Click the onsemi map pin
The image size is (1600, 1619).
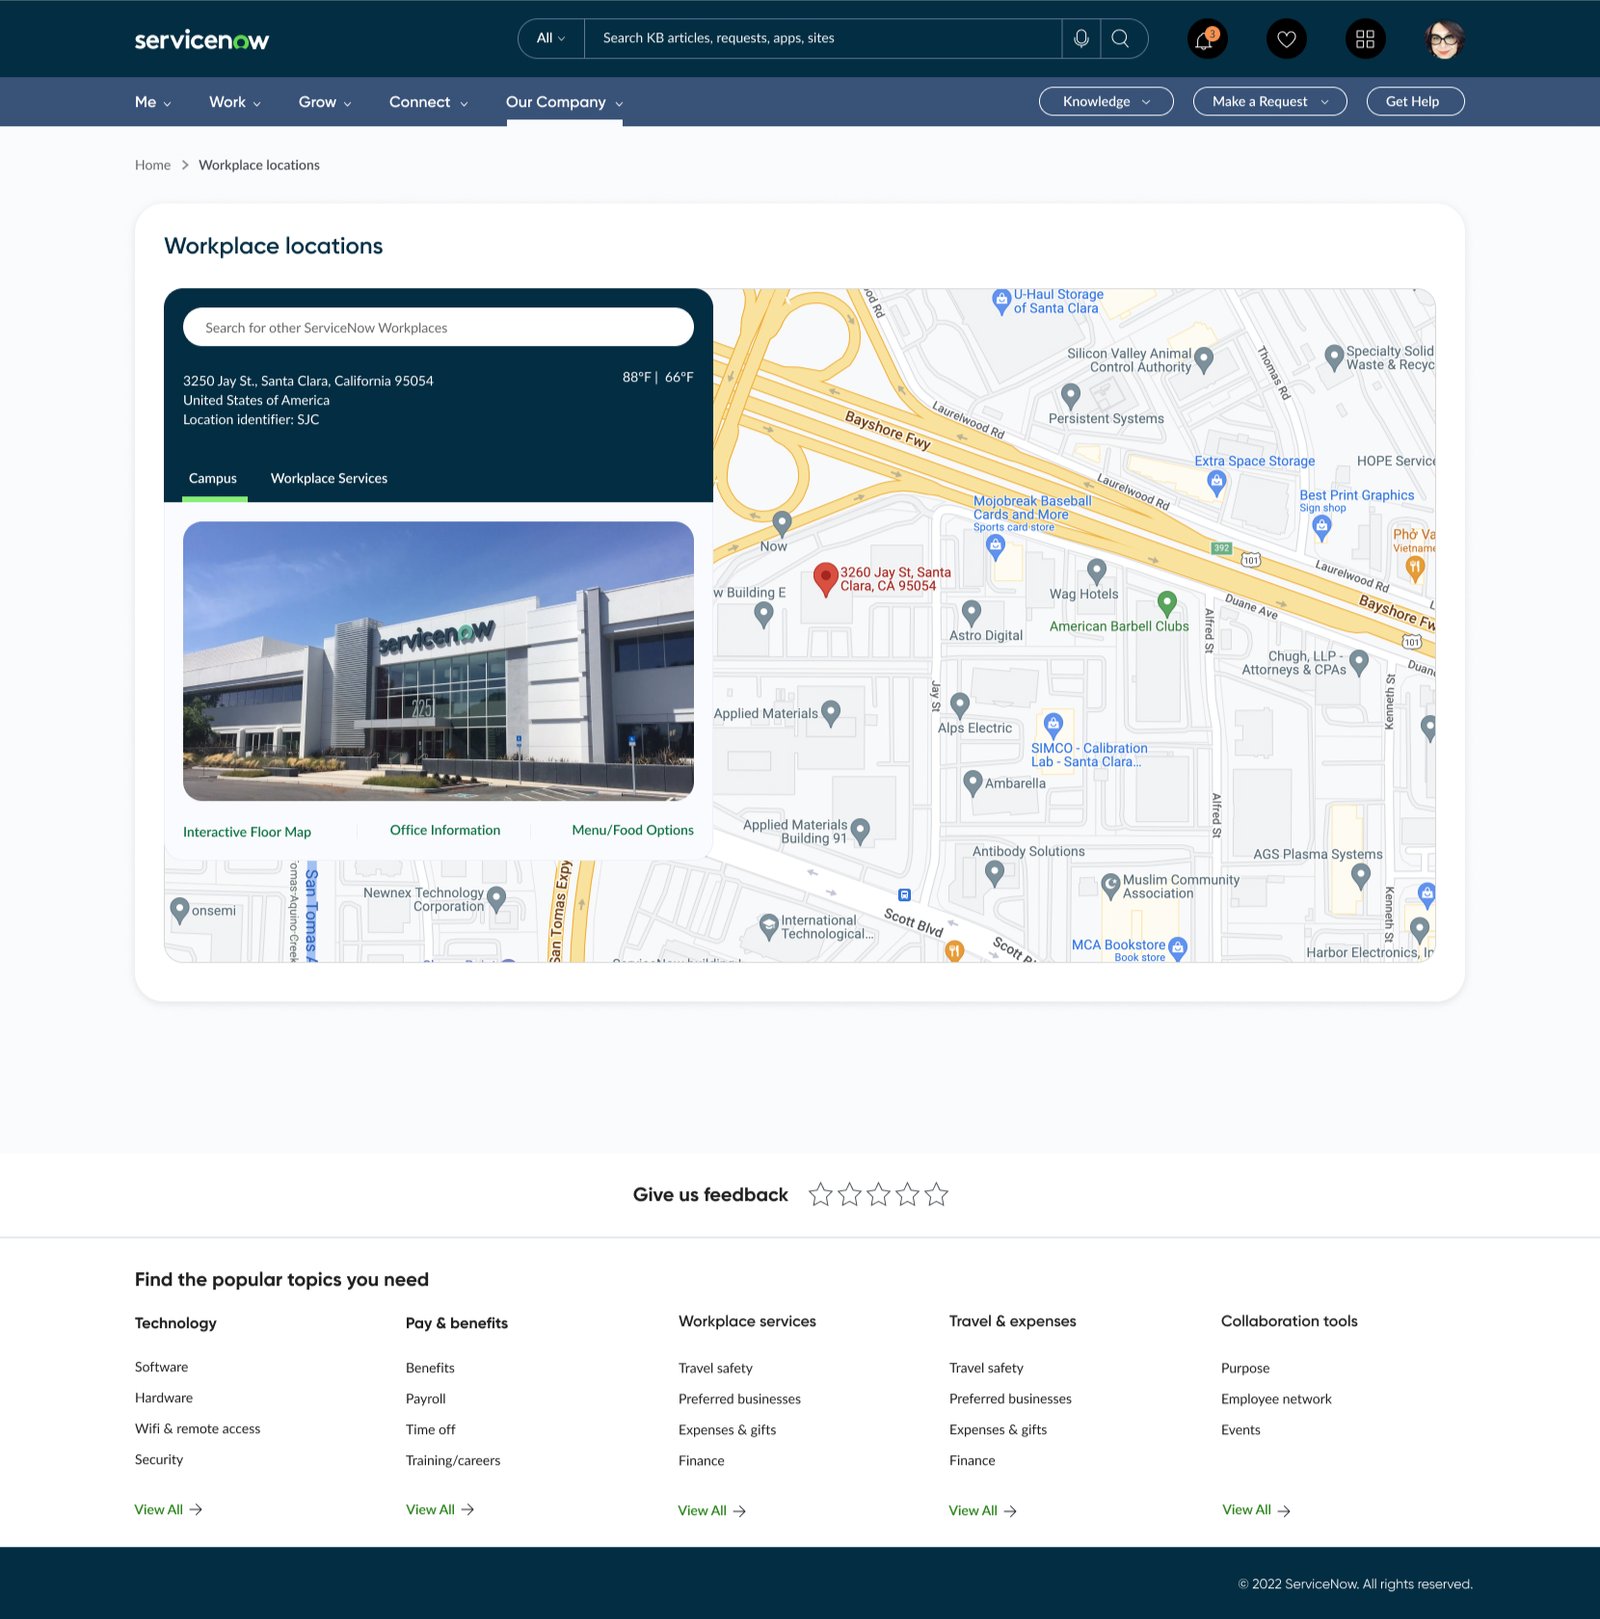click(180, 910)
